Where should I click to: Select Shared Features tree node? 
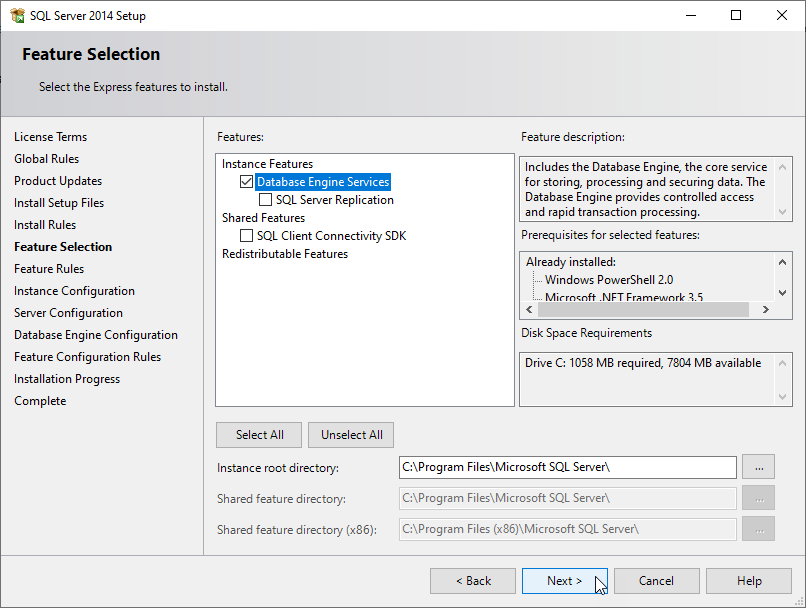(x=263, y=218)
